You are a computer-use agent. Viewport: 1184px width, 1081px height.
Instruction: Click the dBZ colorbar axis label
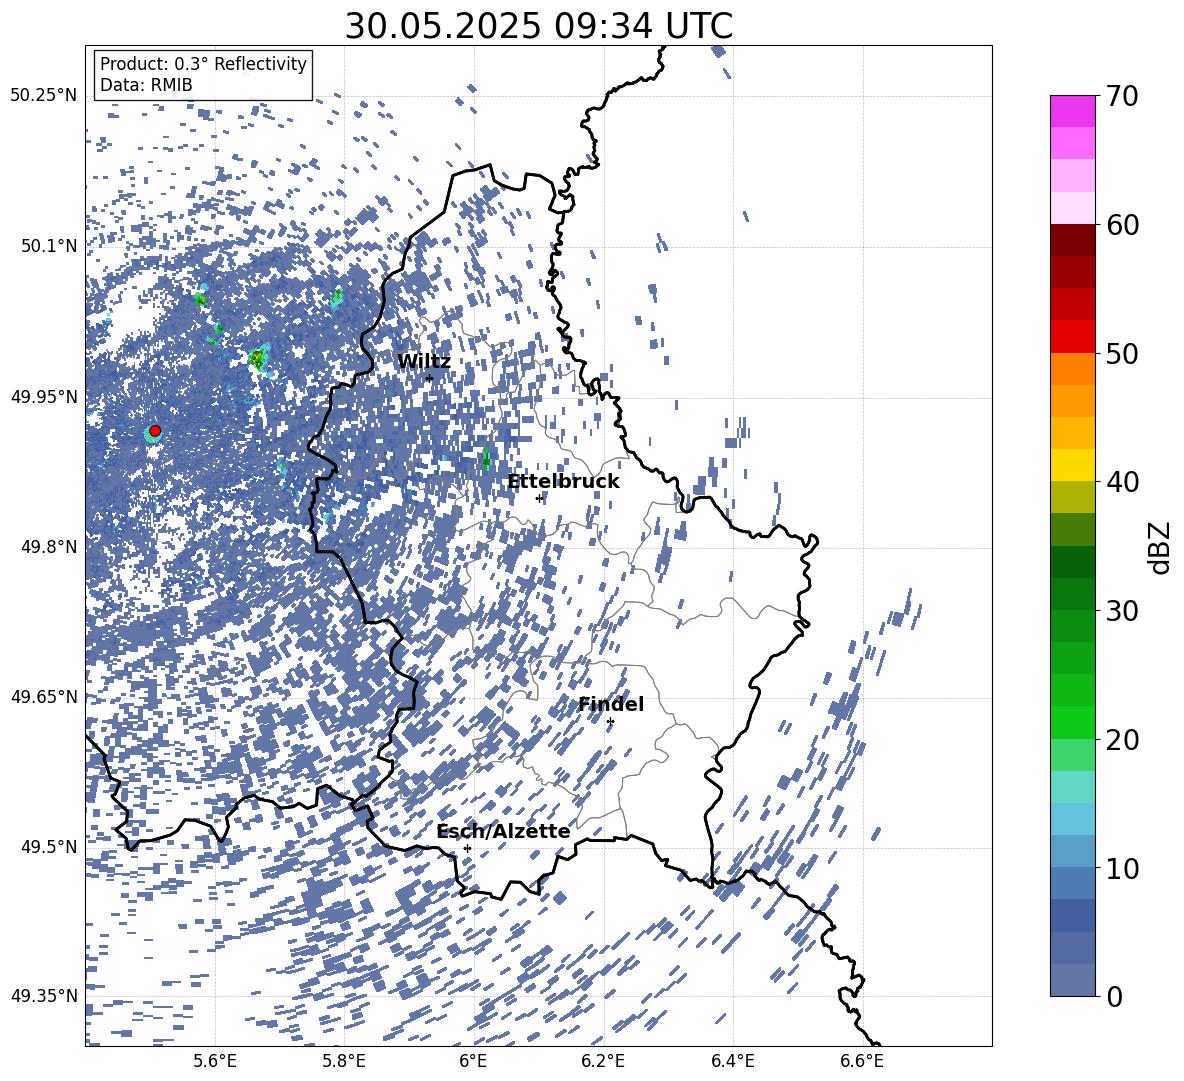1161,547
